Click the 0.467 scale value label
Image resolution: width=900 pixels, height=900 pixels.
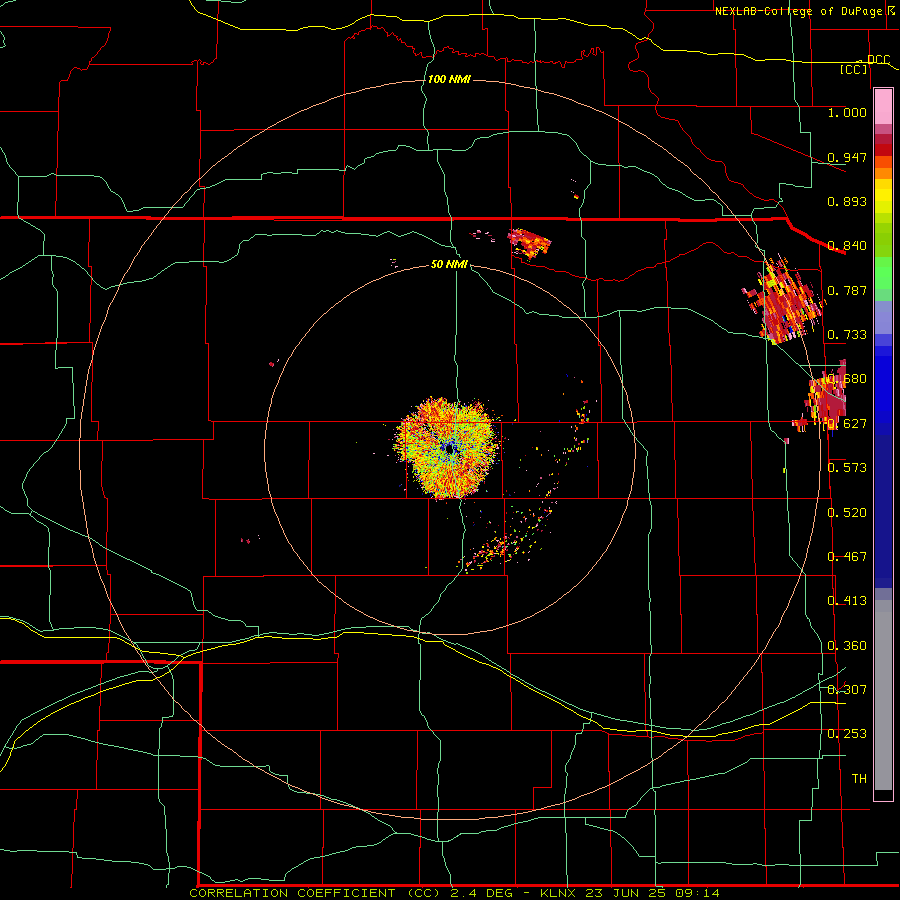[847, 557]
